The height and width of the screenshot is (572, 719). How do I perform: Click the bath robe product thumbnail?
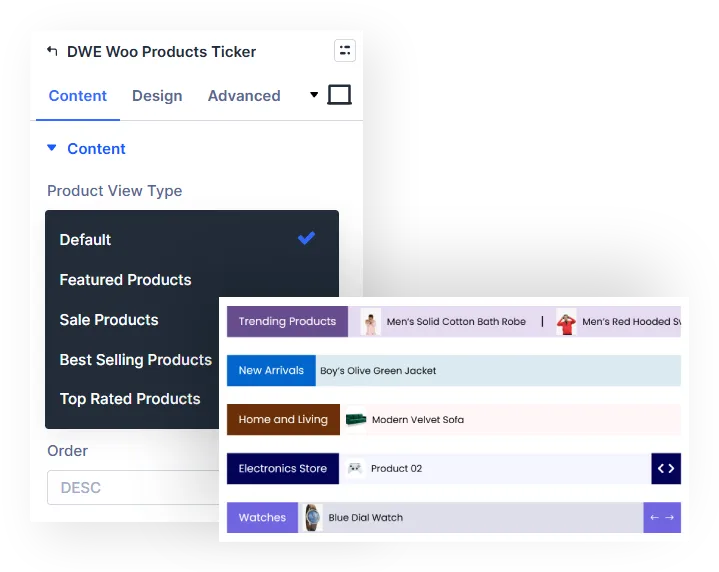pos(371,322)
